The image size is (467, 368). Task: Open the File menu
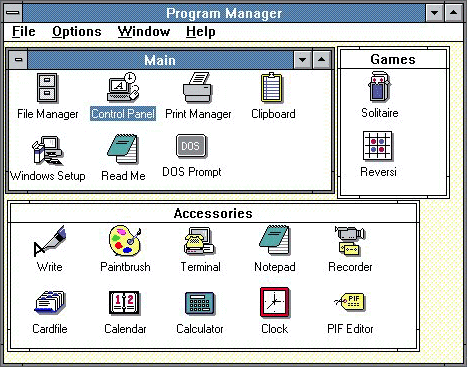pos(24,32)
